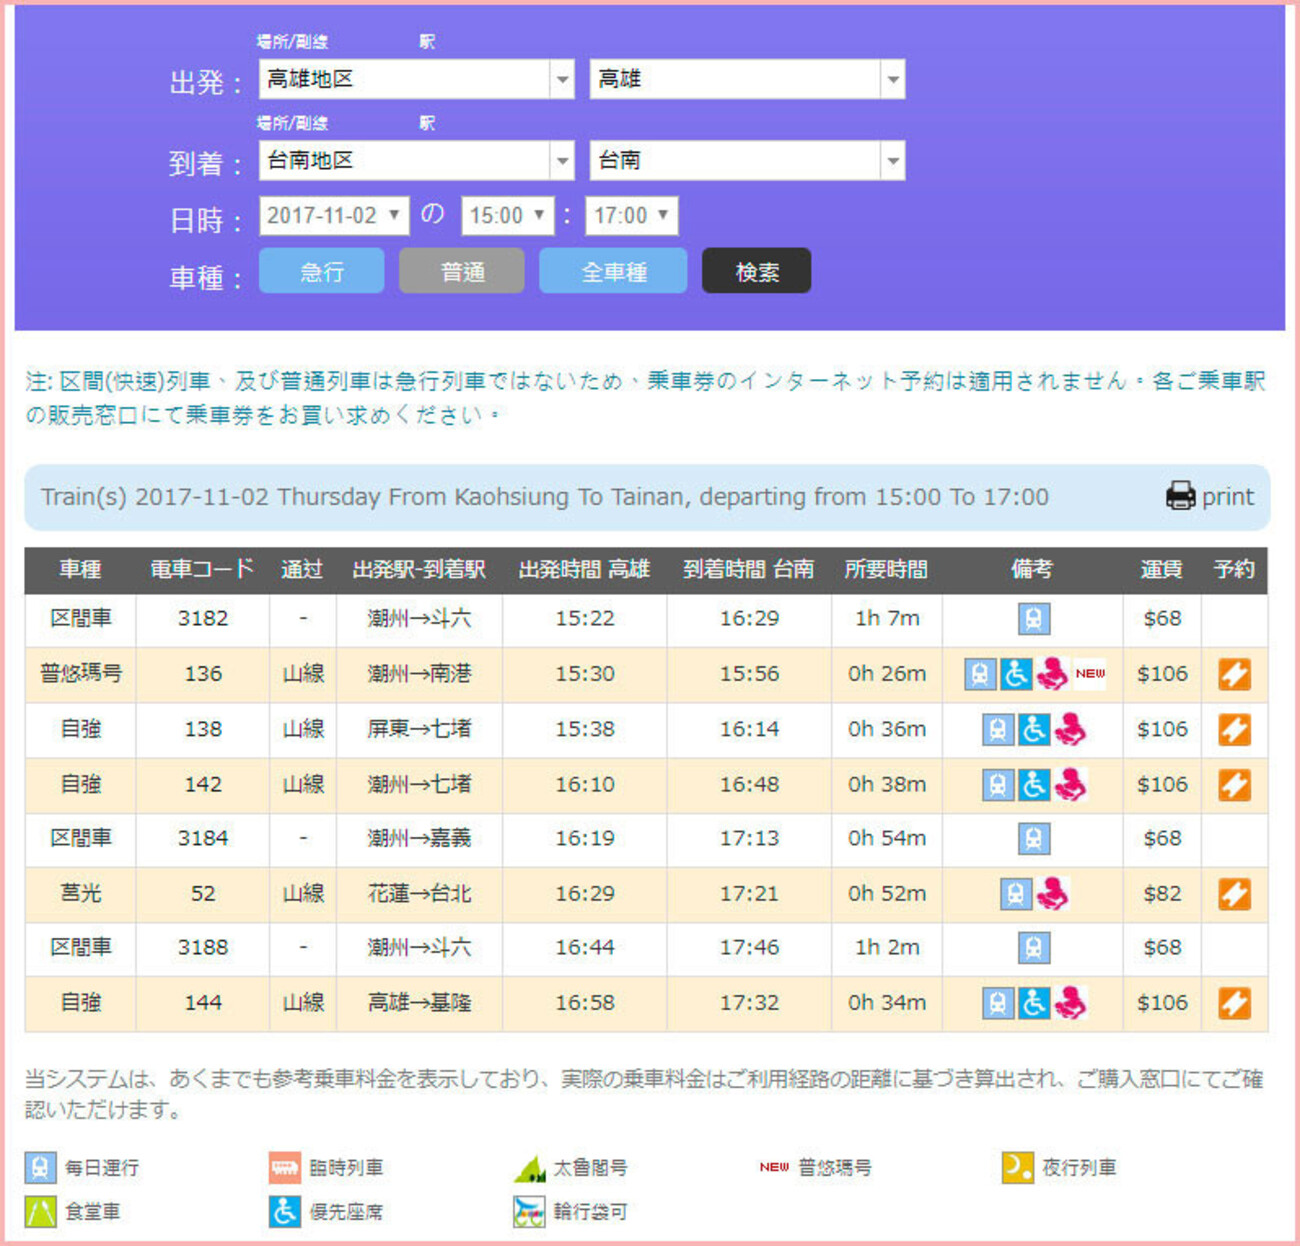
Task: Click the orange booking icon for train 142
Action: (1234, 785)
